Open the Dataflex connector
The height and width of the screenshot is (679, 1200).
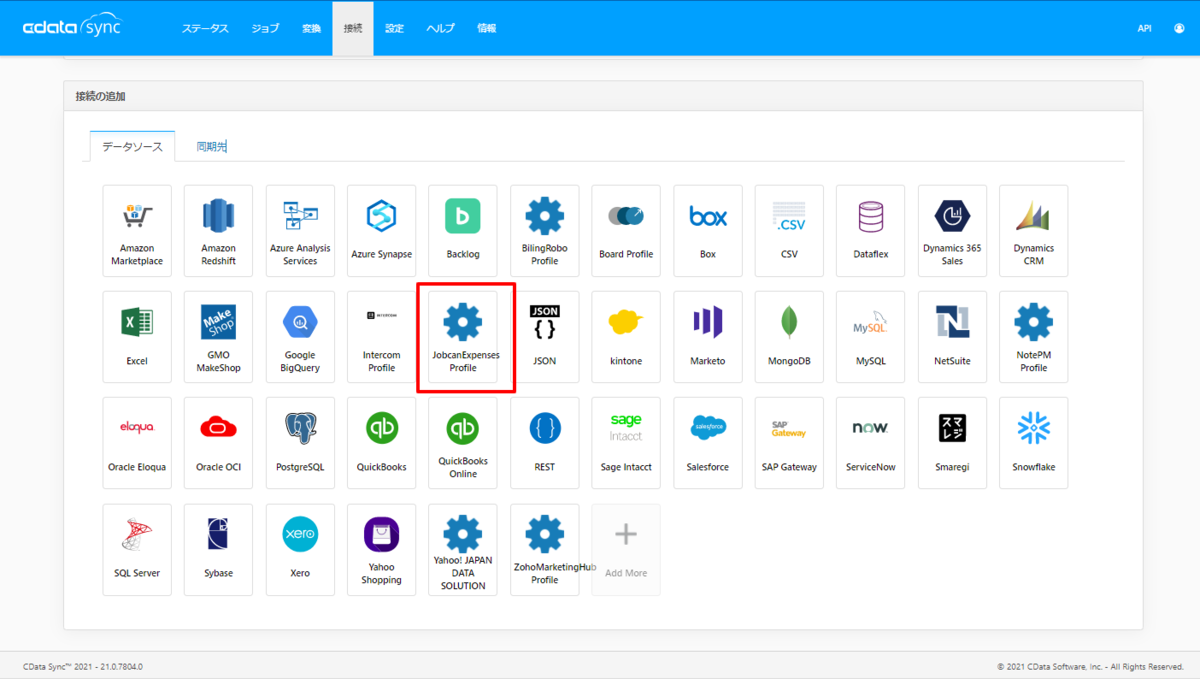pos(871,231)
